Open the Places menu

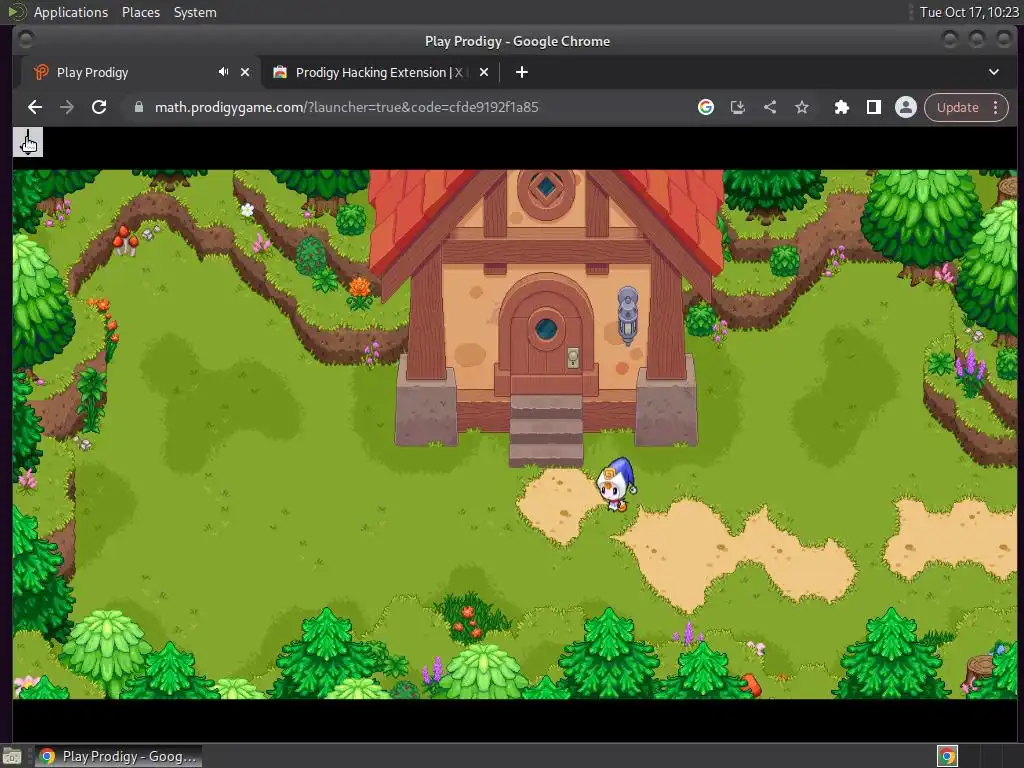point(140,12)
